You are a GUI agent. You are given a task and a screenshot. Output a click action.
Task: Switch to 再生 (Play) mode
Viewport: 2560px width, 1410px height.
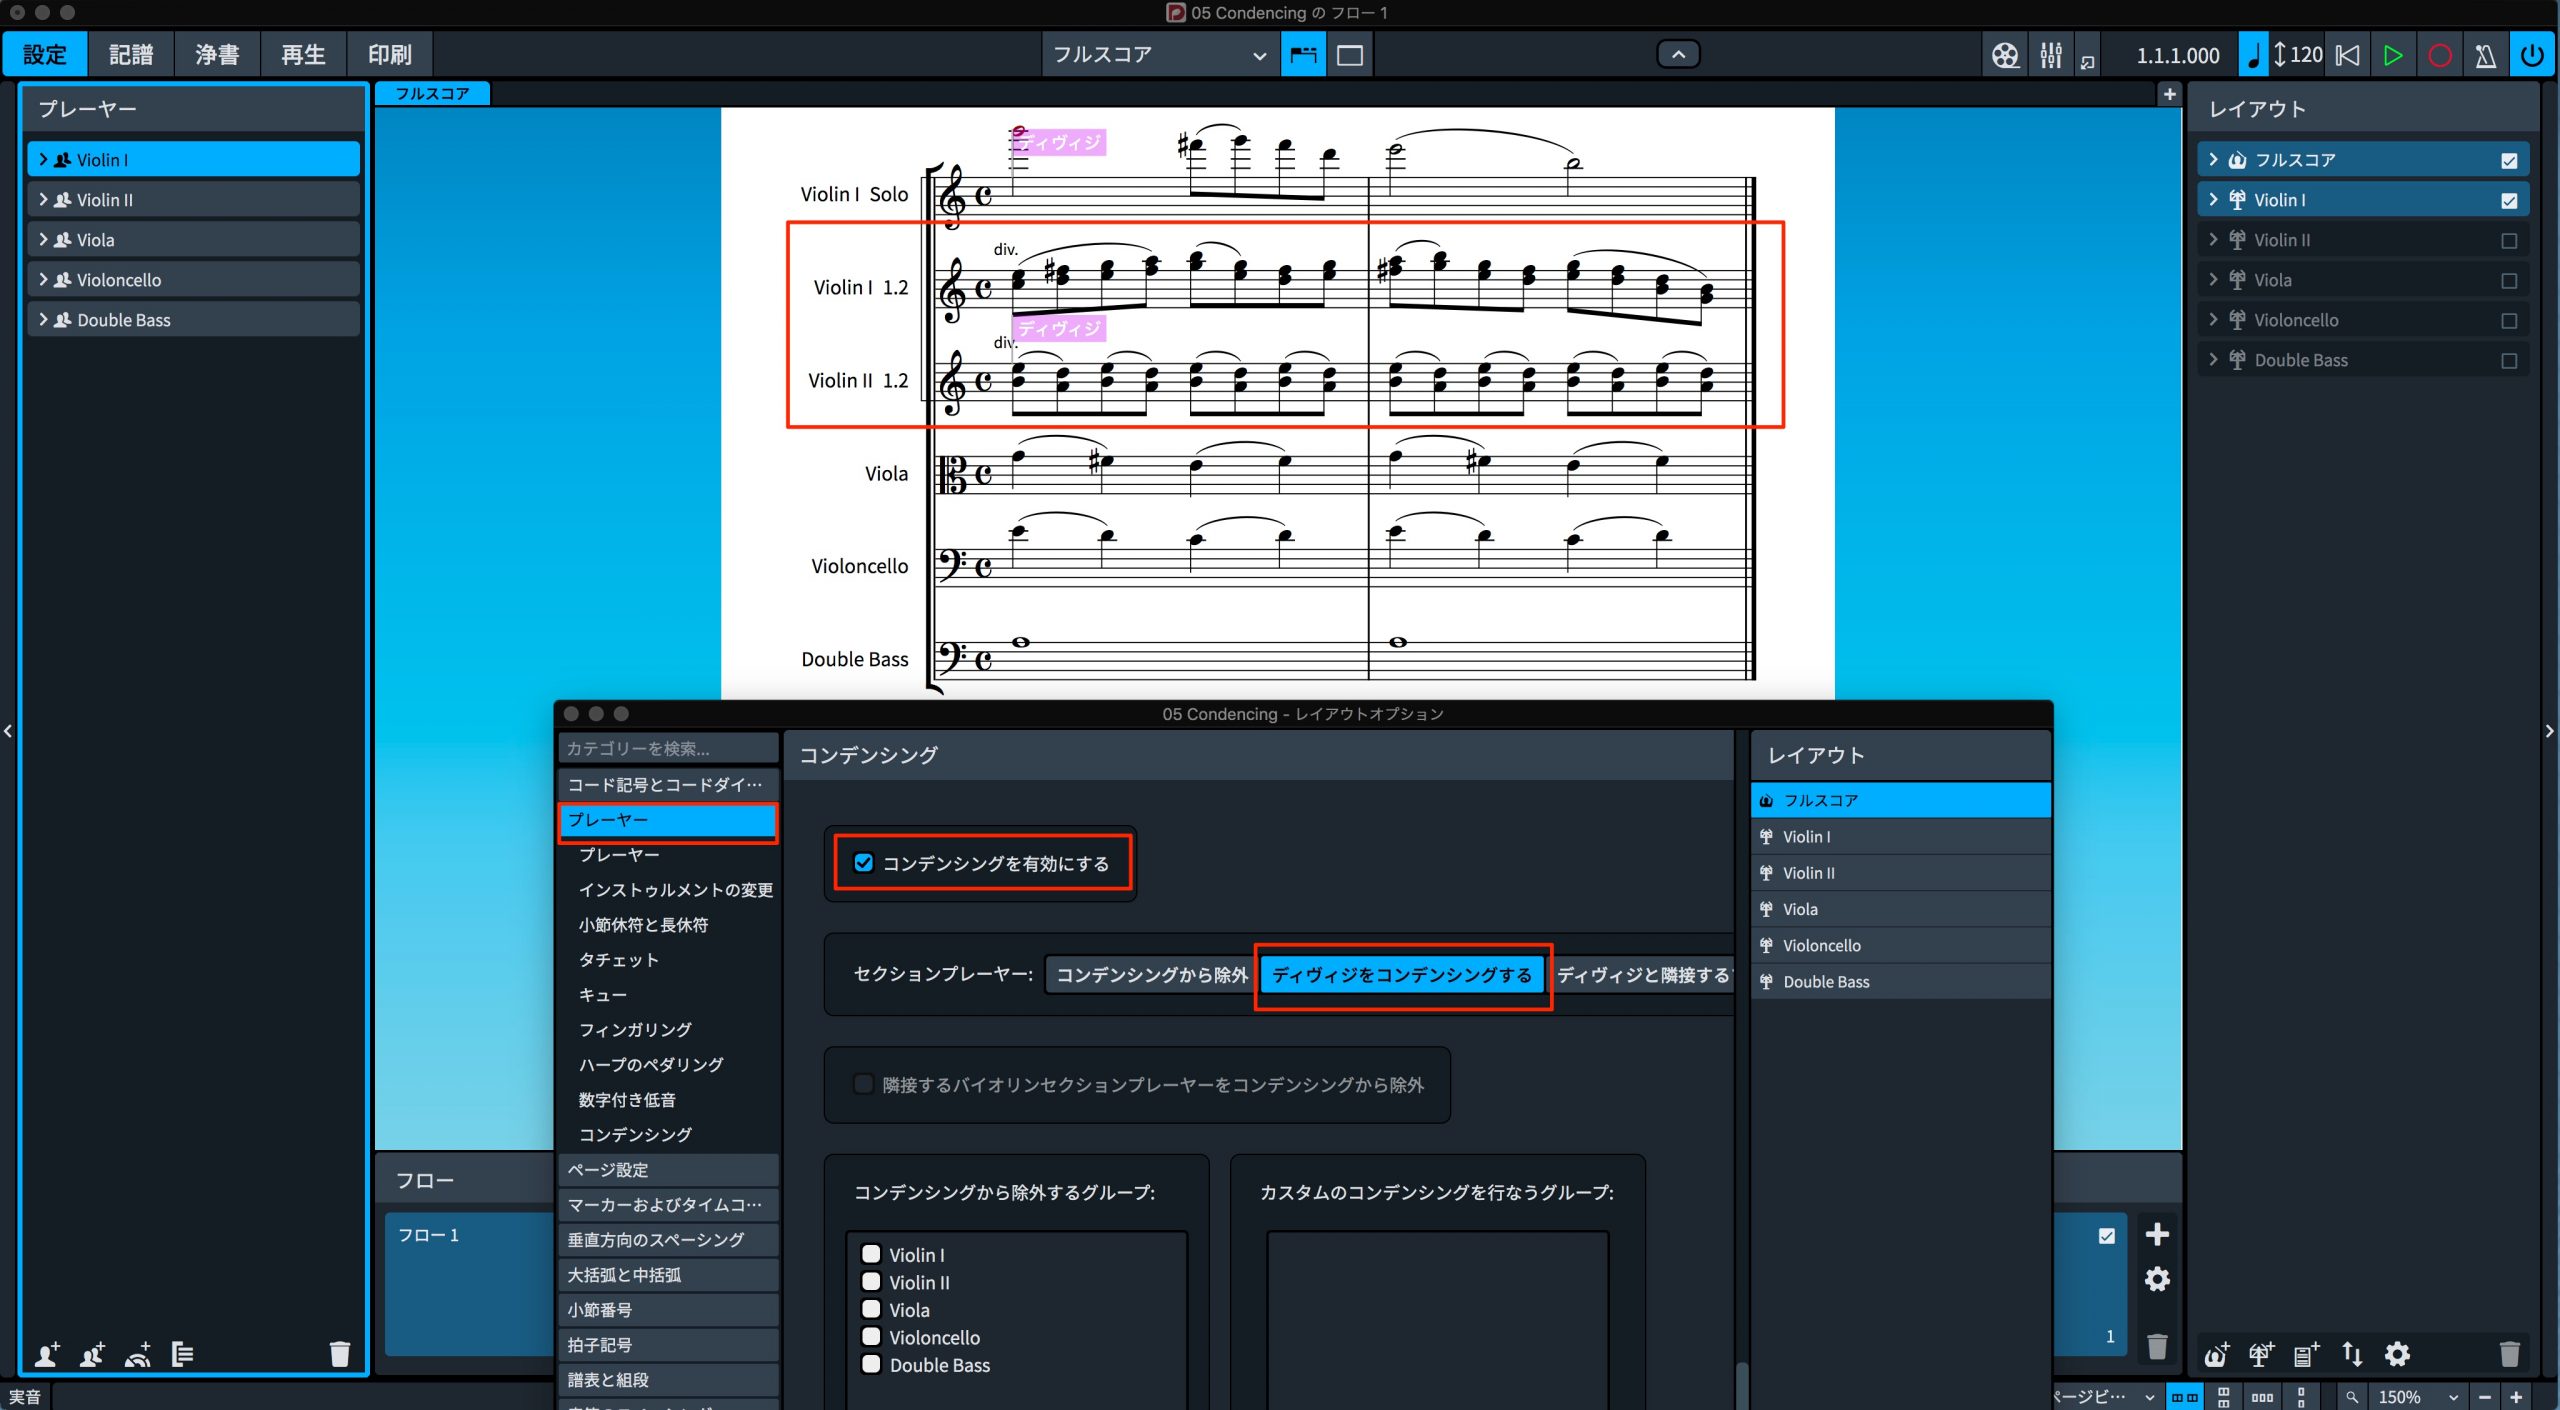tap(303, 55)
